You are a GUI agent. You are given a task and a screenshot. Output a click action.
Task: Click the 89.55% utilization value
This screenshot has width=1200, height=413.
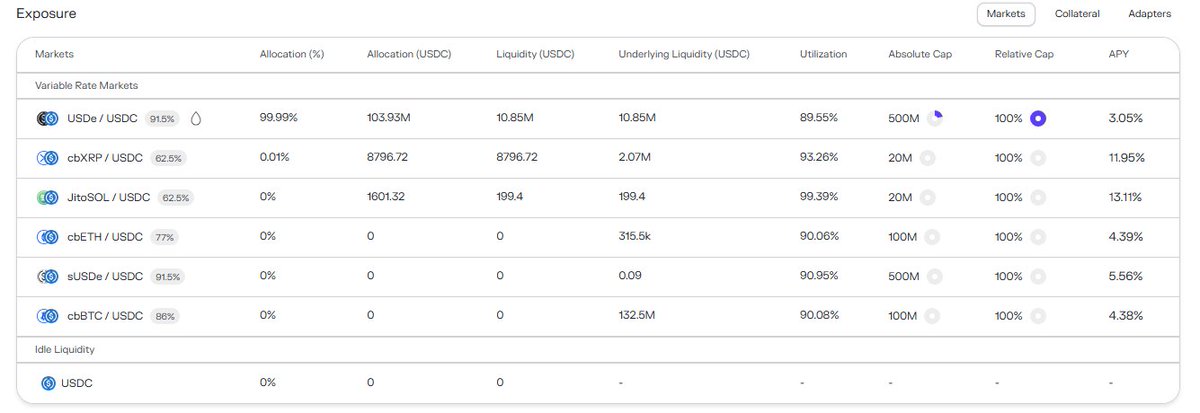click(x=819, y=118)
